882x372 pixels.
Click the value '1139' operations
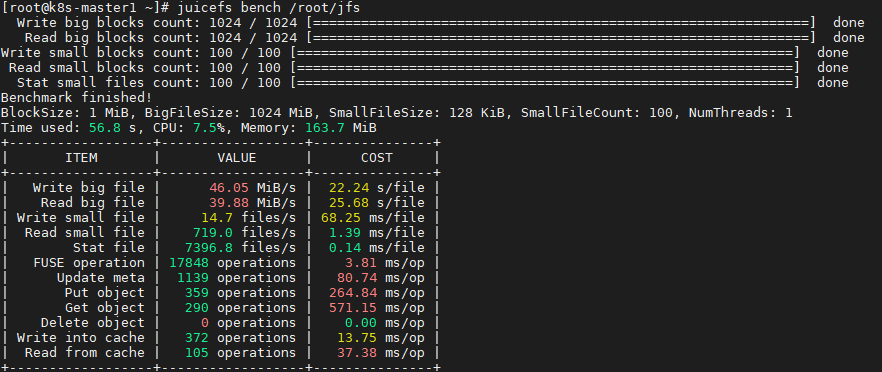coord(193,278)
